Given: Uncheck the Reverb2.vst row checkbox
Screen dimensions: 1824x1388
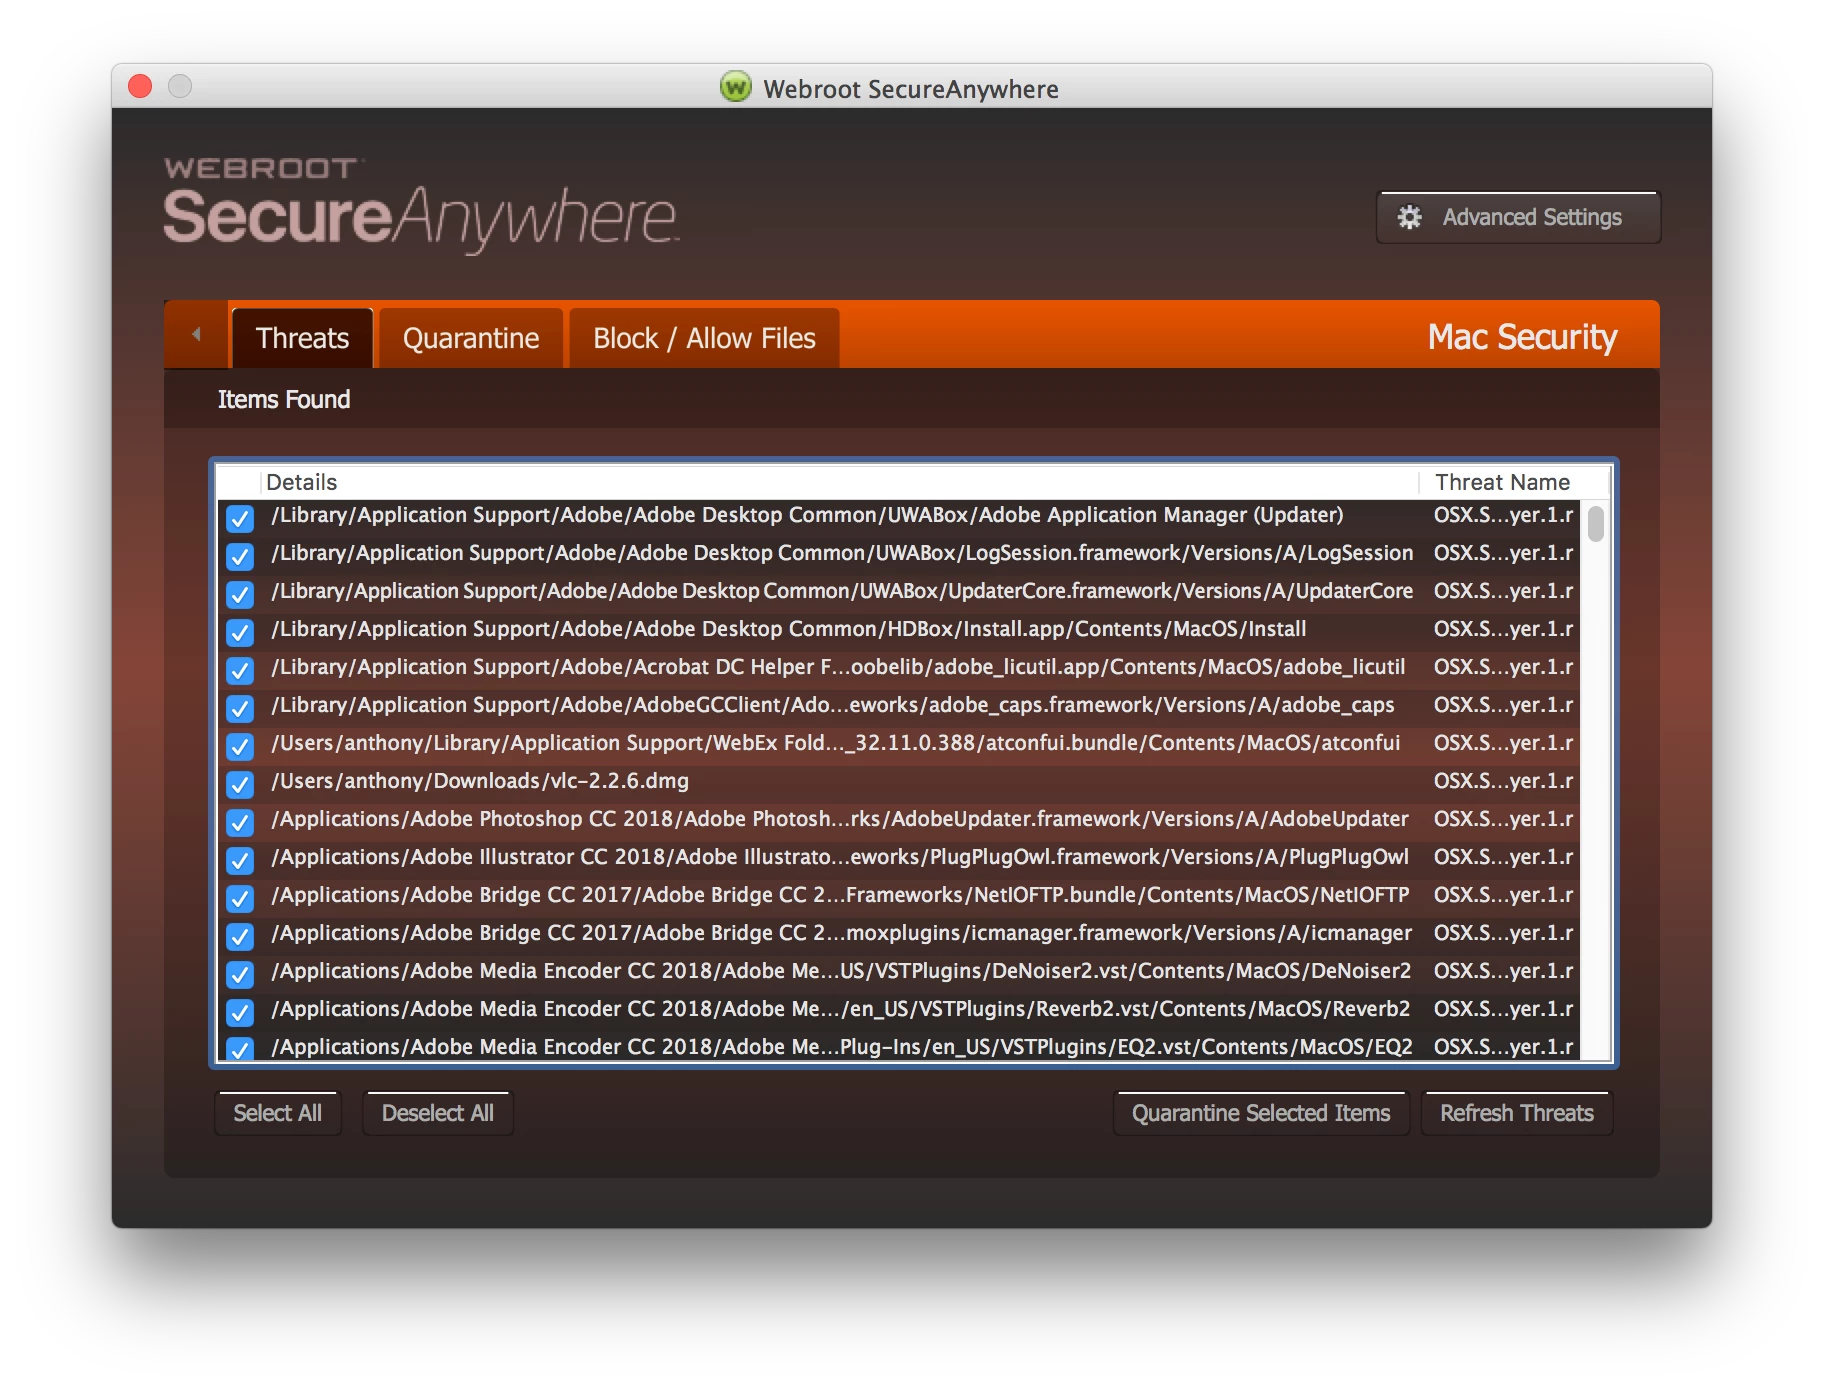Looking at the screenshot, I should tap(240, 1012).
